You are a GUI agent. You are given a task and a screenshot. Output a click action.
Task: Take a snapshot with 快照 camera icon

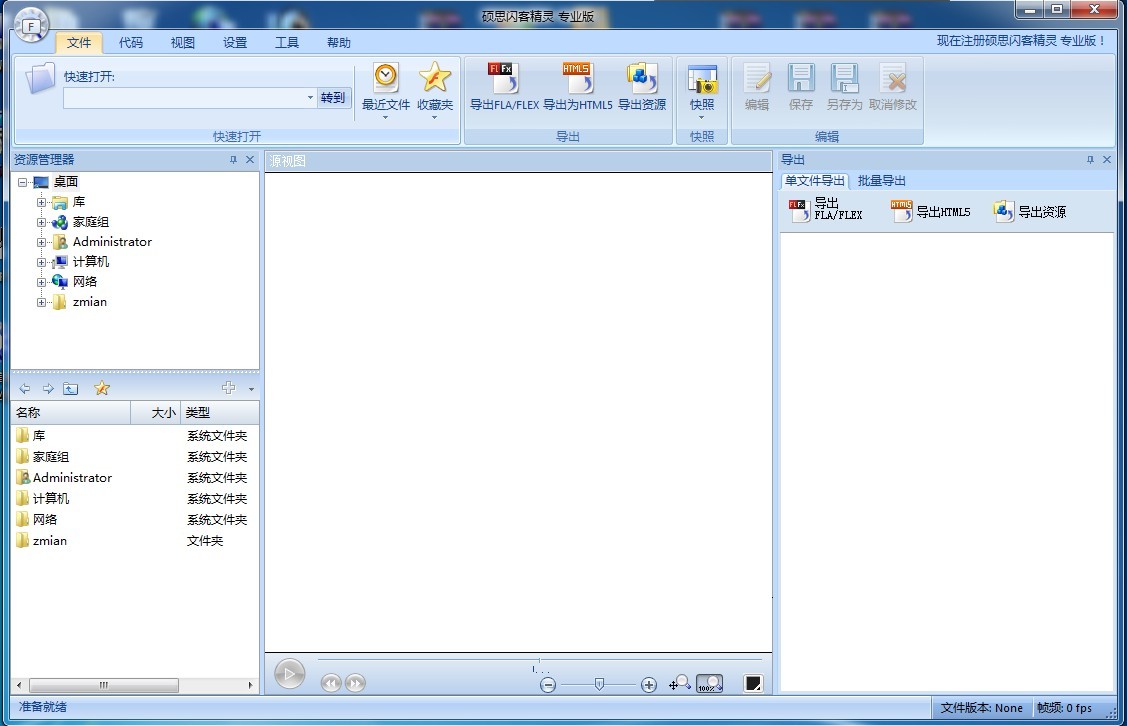(x=702, y=80)
